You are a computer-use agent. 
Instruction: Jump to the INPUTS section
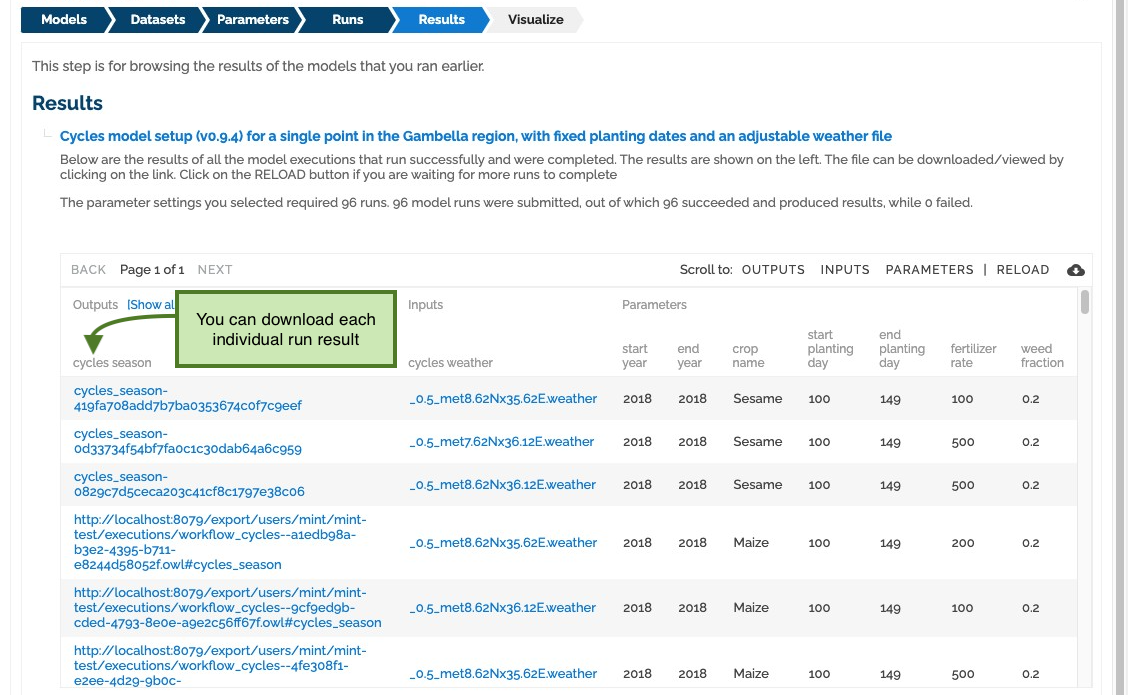[845, 270]
